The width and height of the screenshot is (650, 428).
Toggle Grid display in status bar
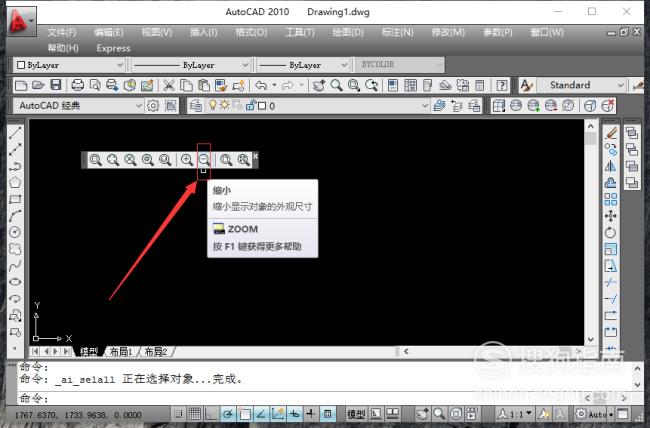(194, 414)
